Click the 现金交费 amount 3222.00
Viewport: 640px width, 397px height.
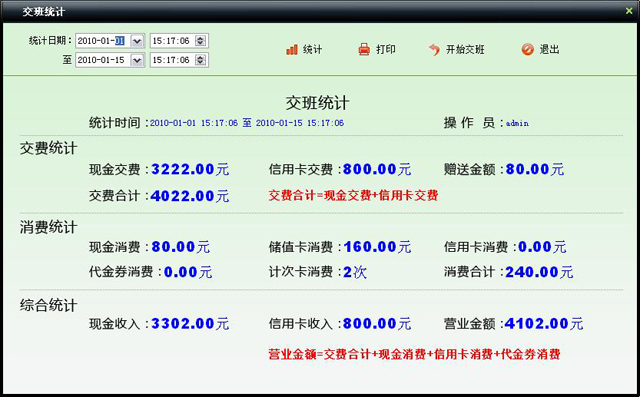182,169
